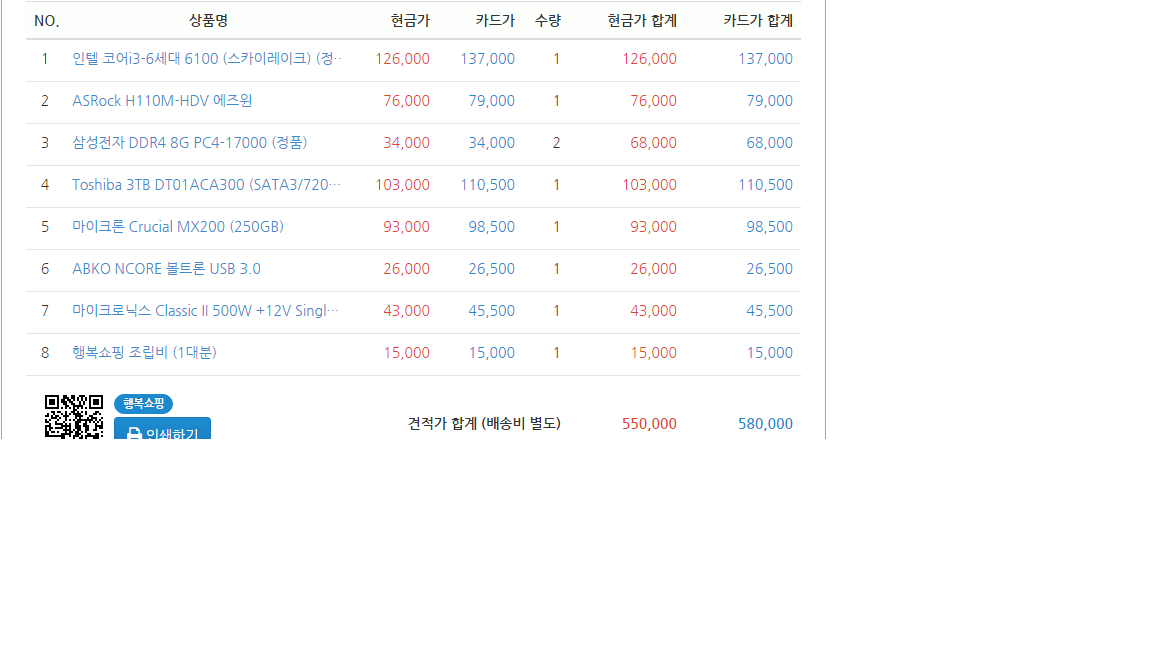Open the 인텔 코어i3-6세대 6100 product link
This screenshot has height=648, width=1152.
[x=206, y=59]
